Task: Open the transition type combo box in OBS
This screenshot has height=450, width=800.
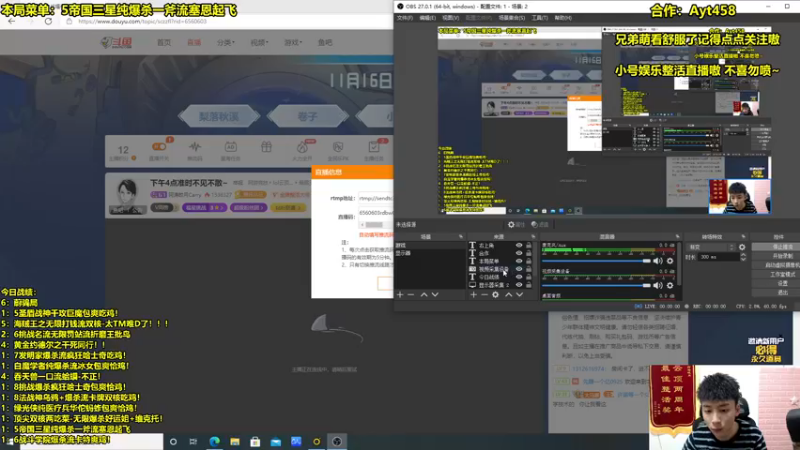Action: (711, 247)
